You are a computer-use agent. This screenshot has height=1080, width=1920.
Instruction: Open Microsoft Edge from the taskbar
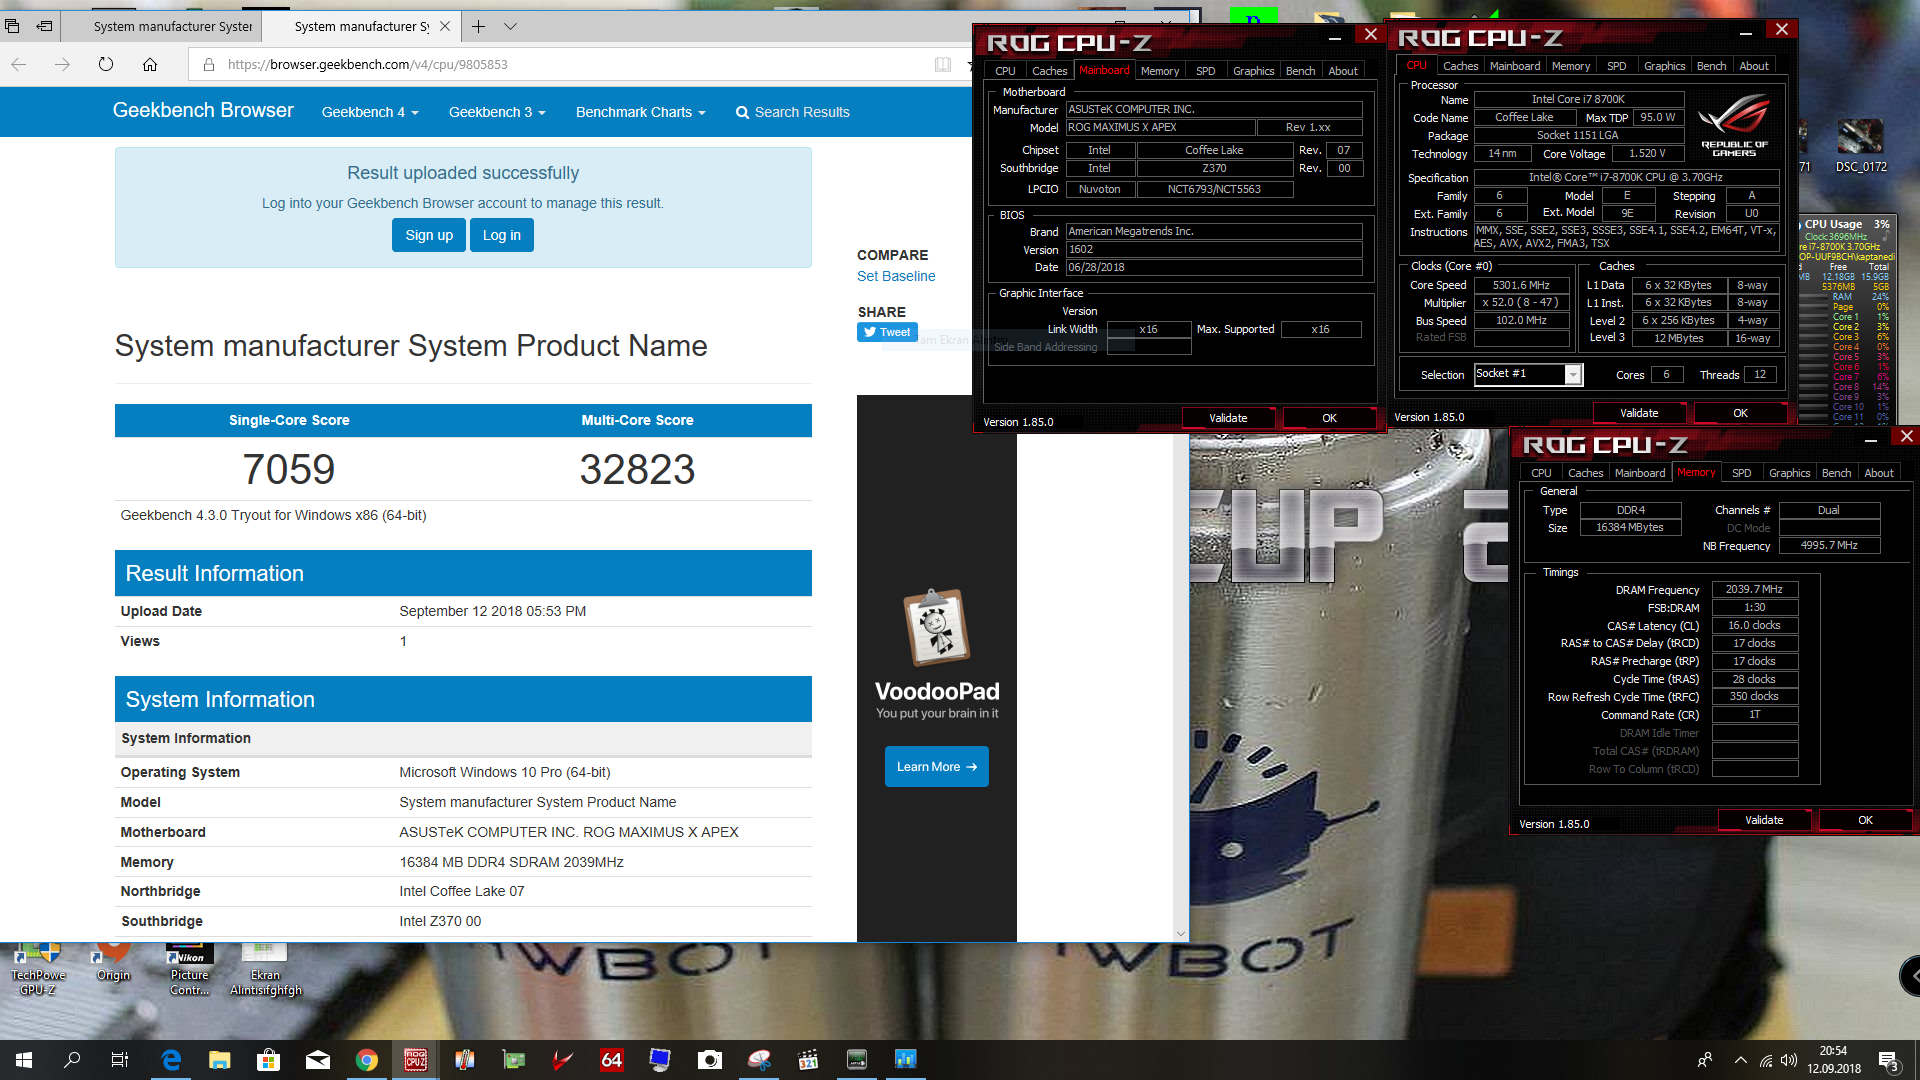(x=171, y=1060)
